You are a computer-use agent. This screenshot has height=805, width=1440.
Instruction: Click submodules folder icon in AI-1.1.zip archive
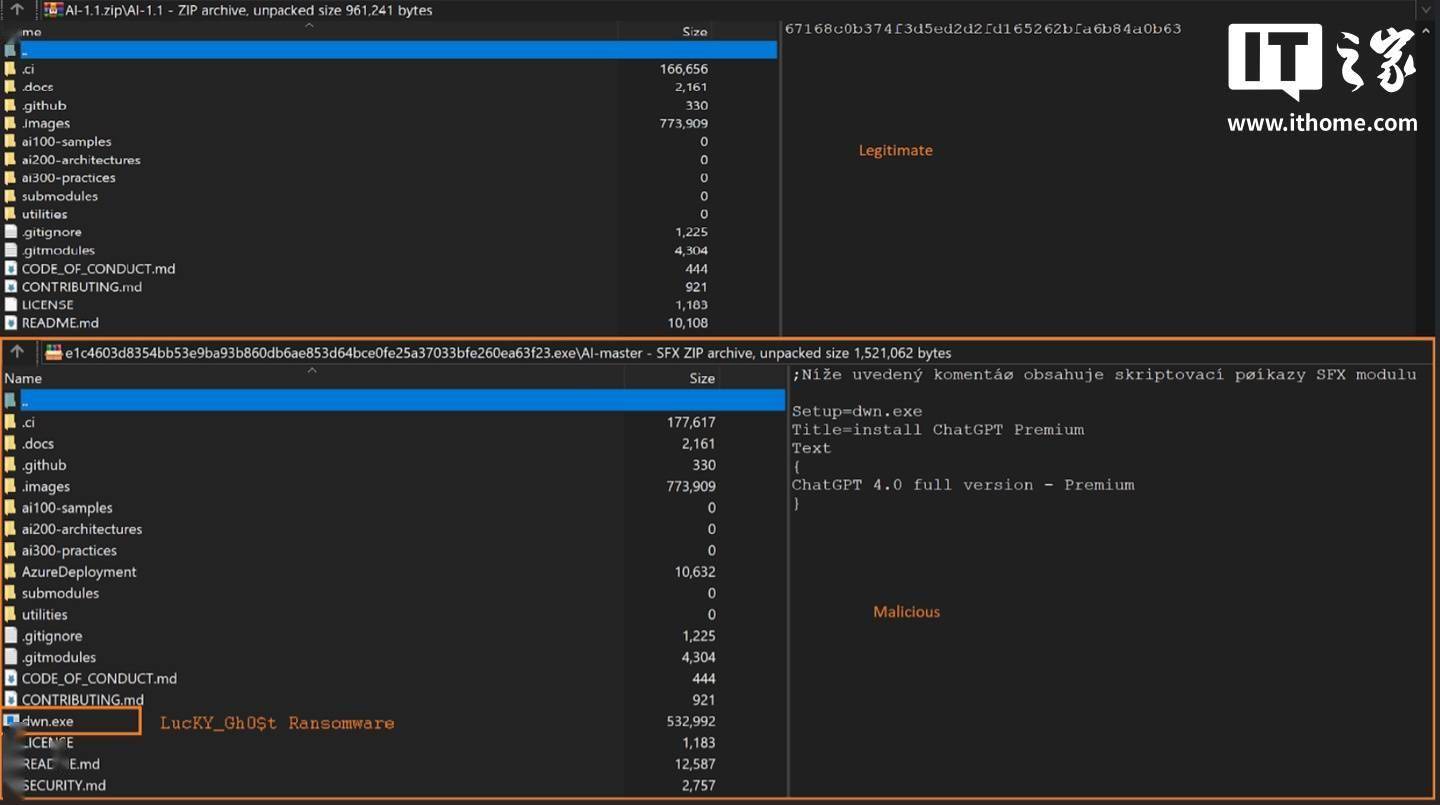coord(10,196)
